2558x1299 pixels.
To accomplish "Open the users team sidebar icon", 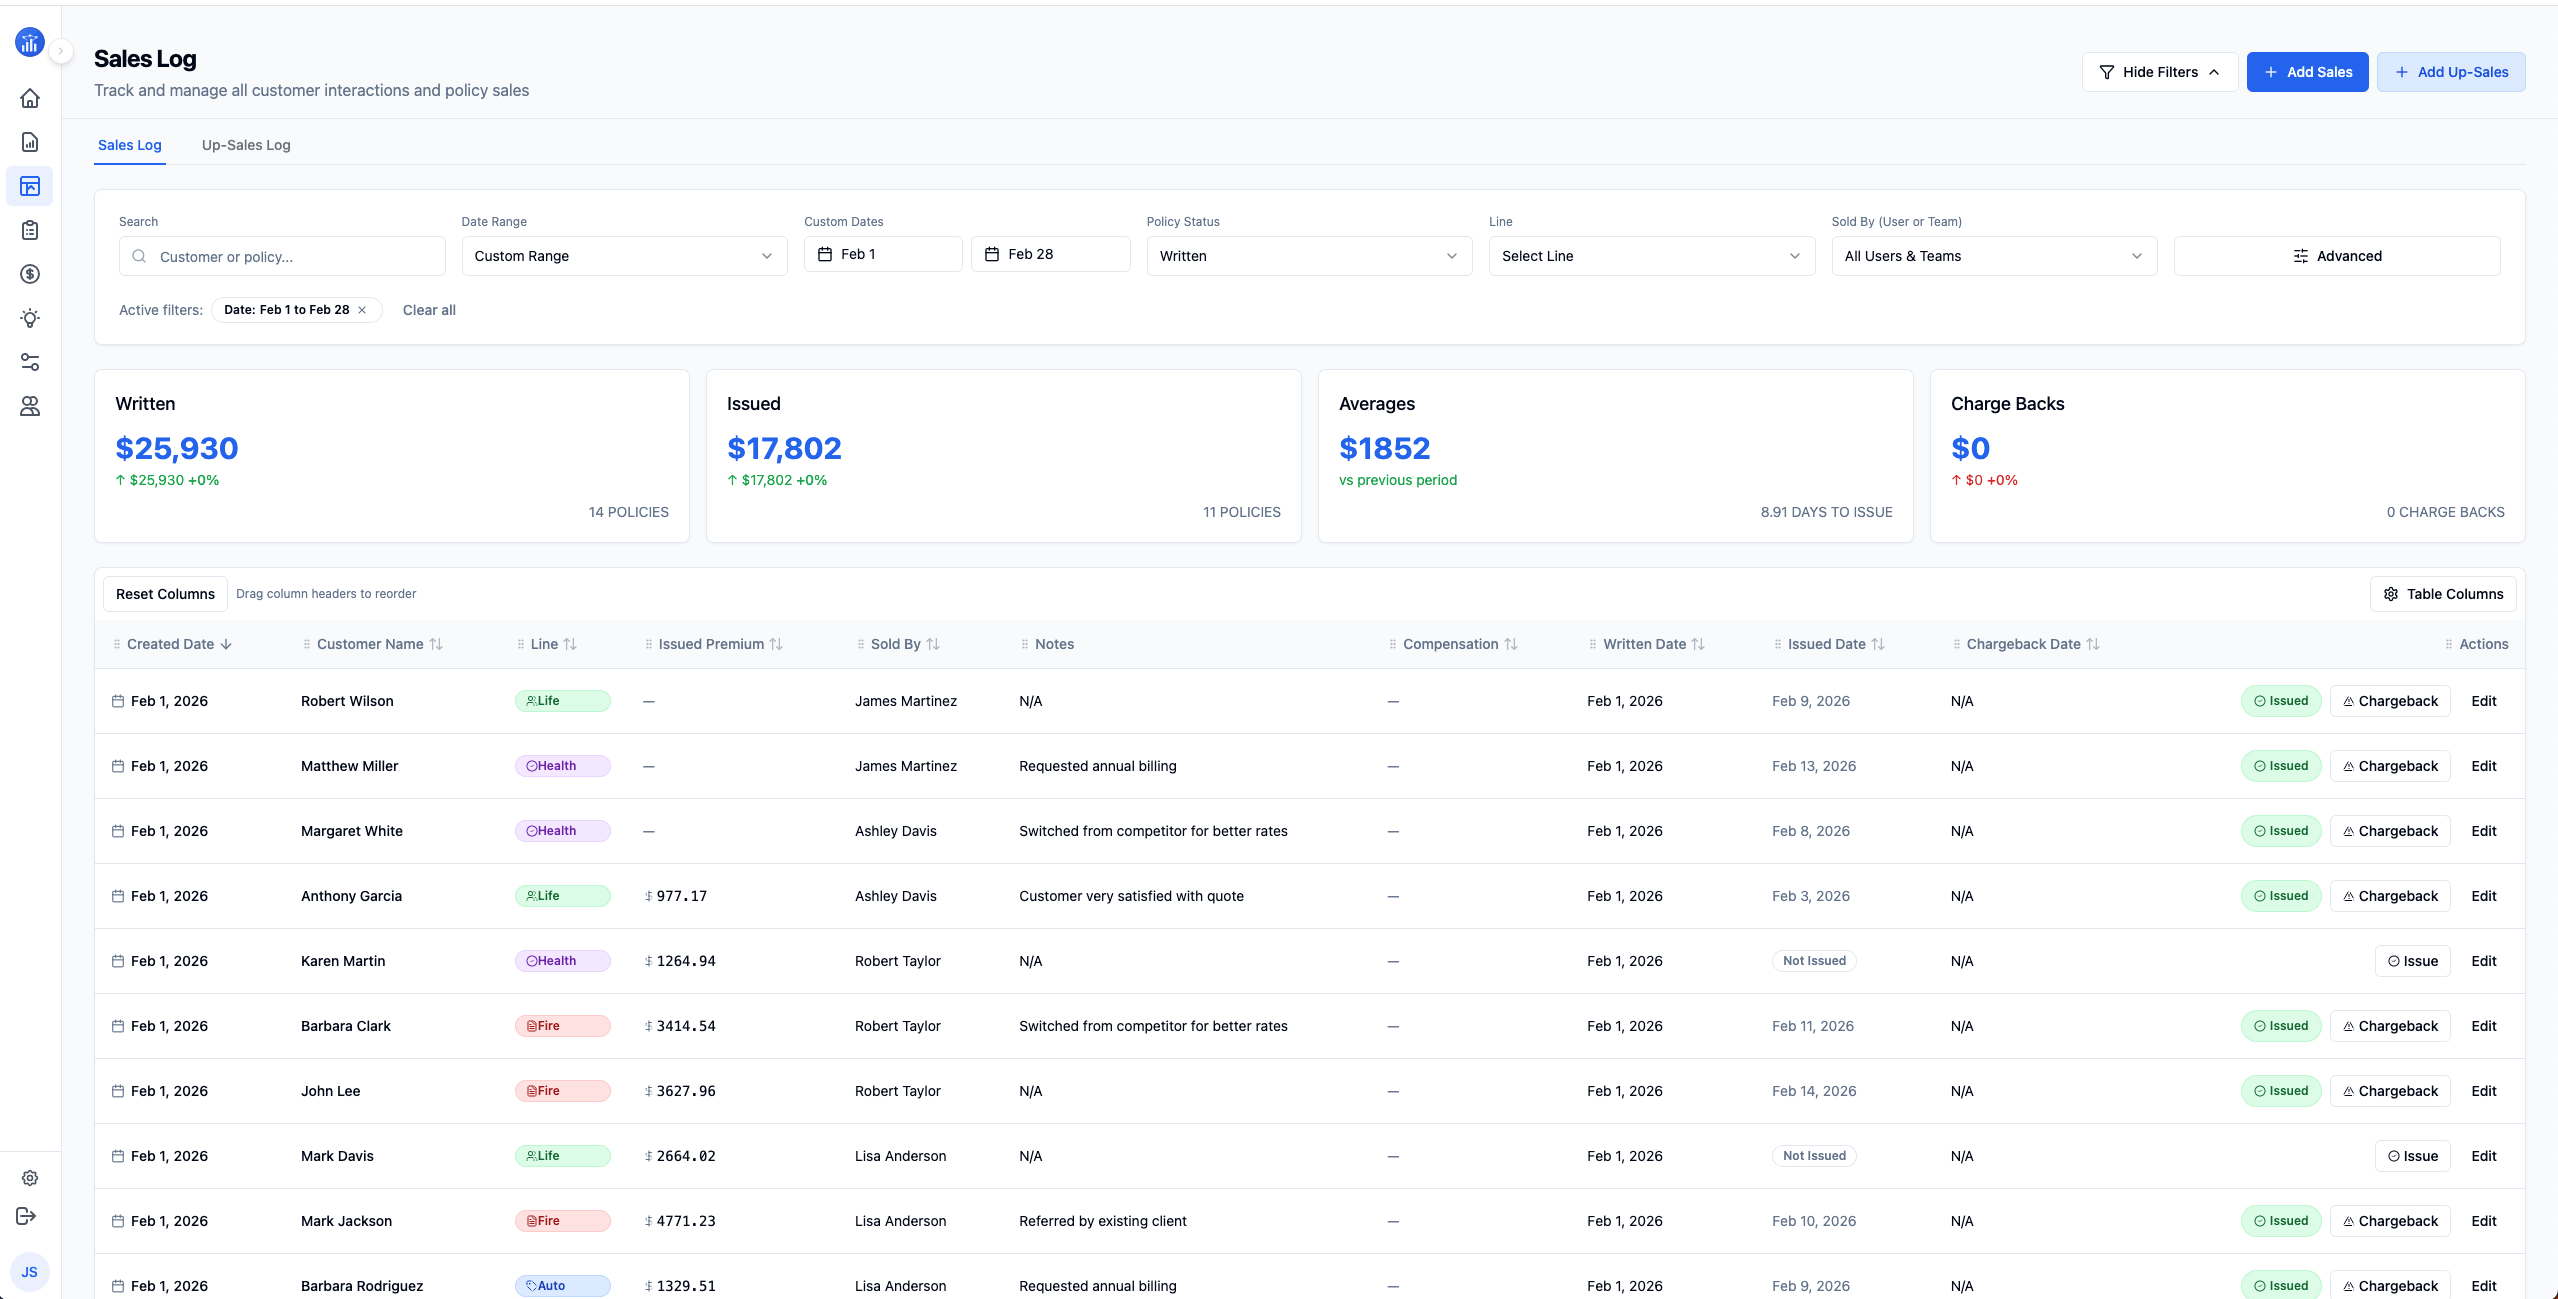I will pos(30,406).
